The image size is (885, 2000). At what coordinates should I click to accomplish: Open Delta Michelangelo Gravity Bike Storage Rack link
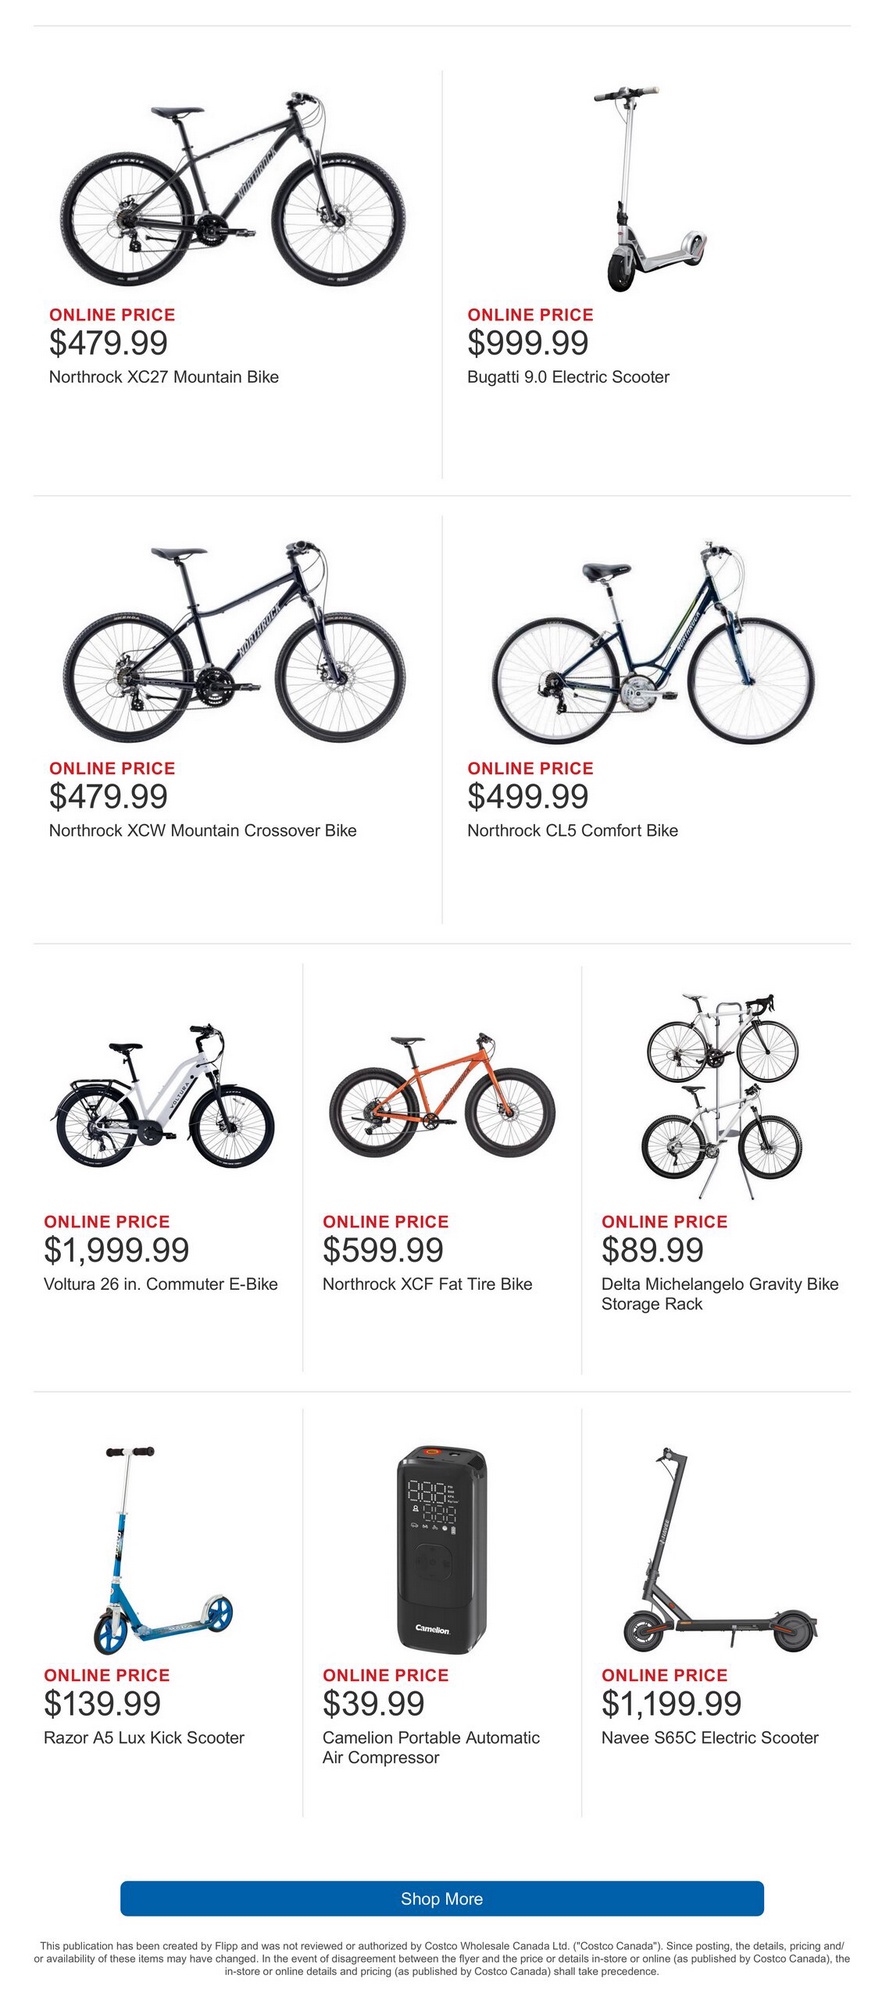click(719, 1294)
